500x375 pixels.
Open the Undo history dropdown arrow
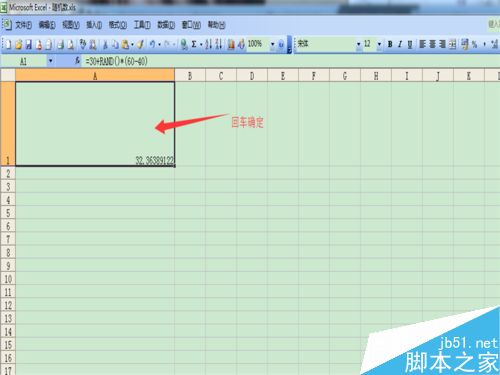coord(159,45)
